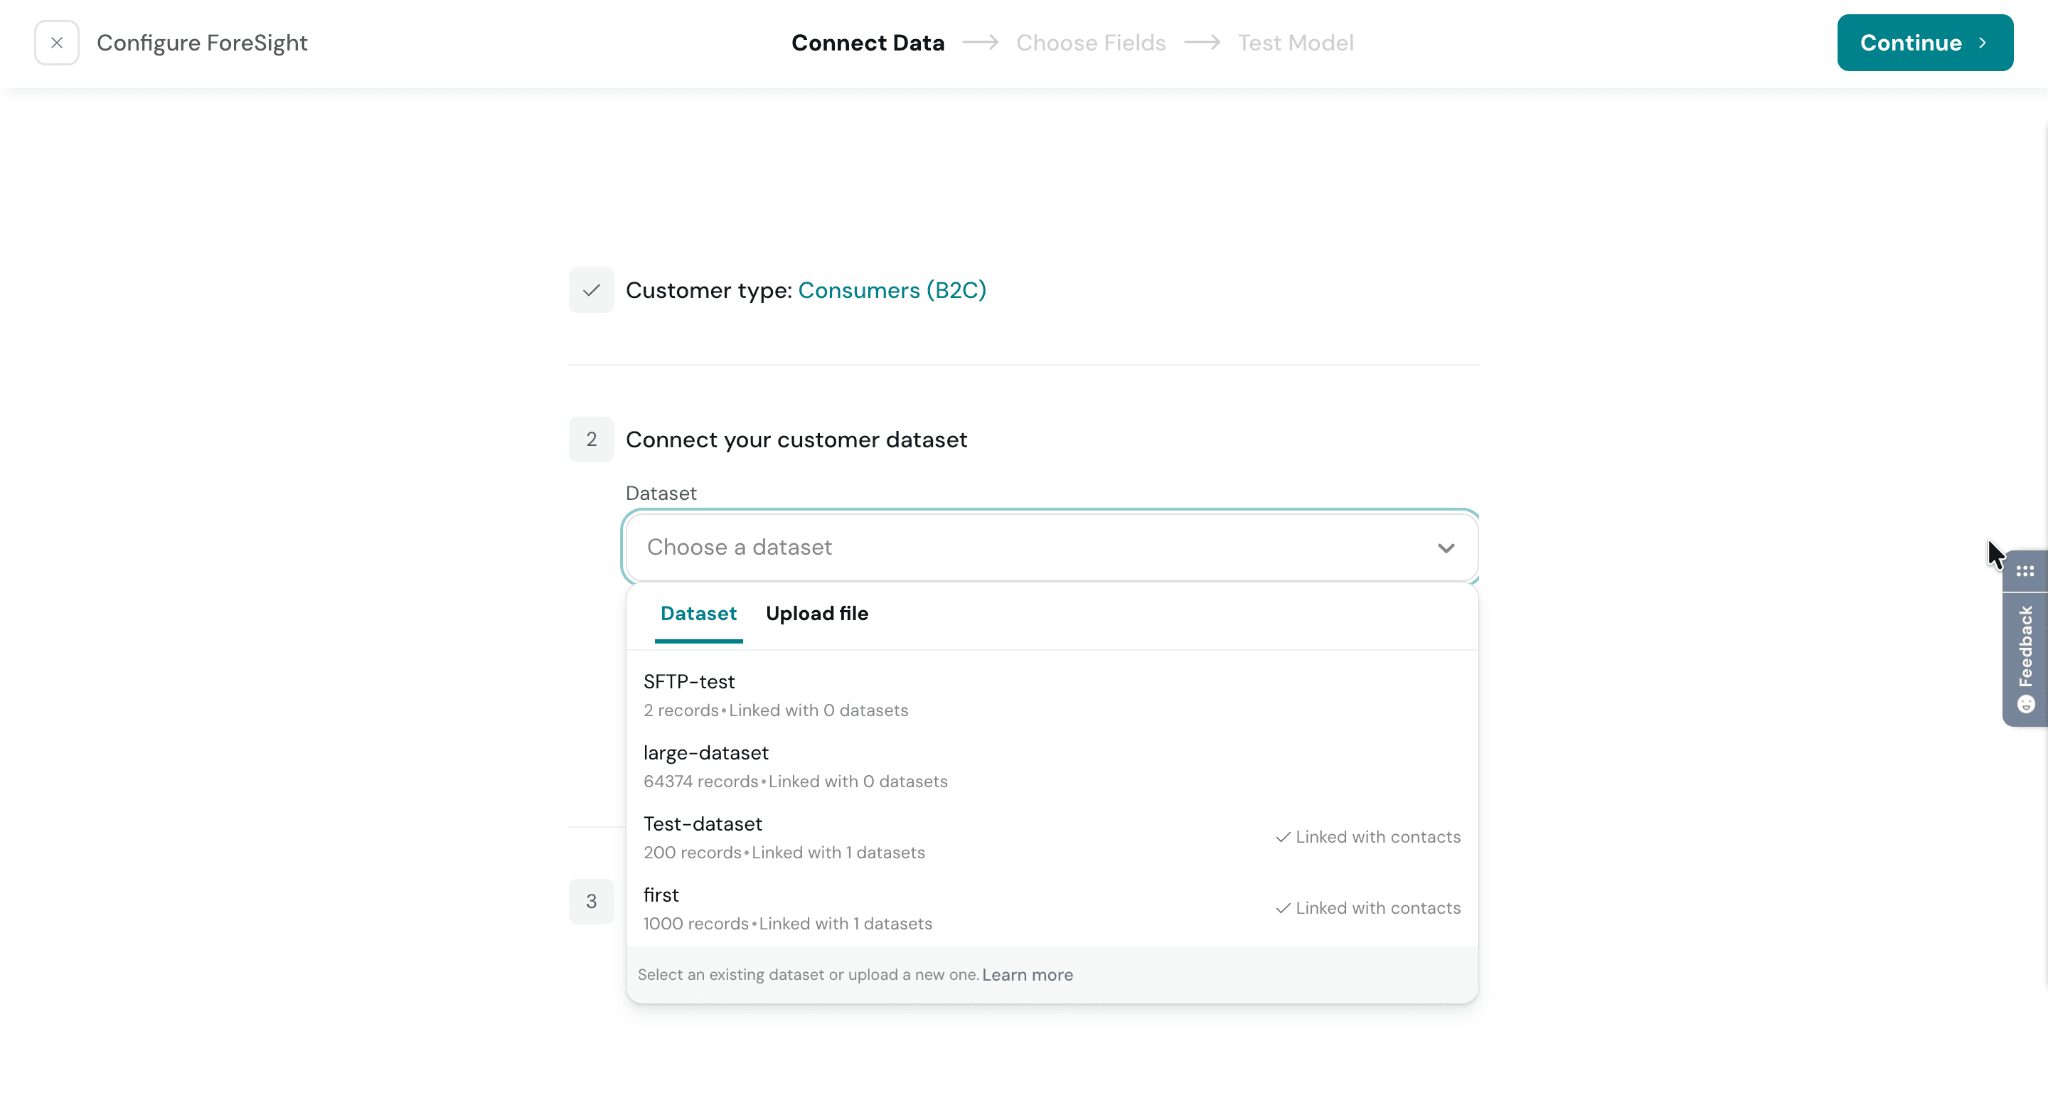Click the Choose a dataset combo box
The width and height of the screenshot is (2048, 1104).
pyautogui.click(x=1050, y=547)
